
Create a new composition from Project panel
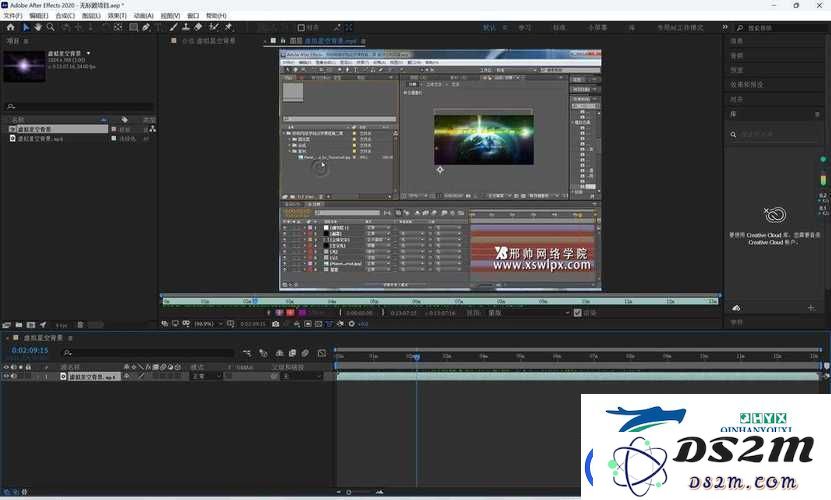click(31, 325)
